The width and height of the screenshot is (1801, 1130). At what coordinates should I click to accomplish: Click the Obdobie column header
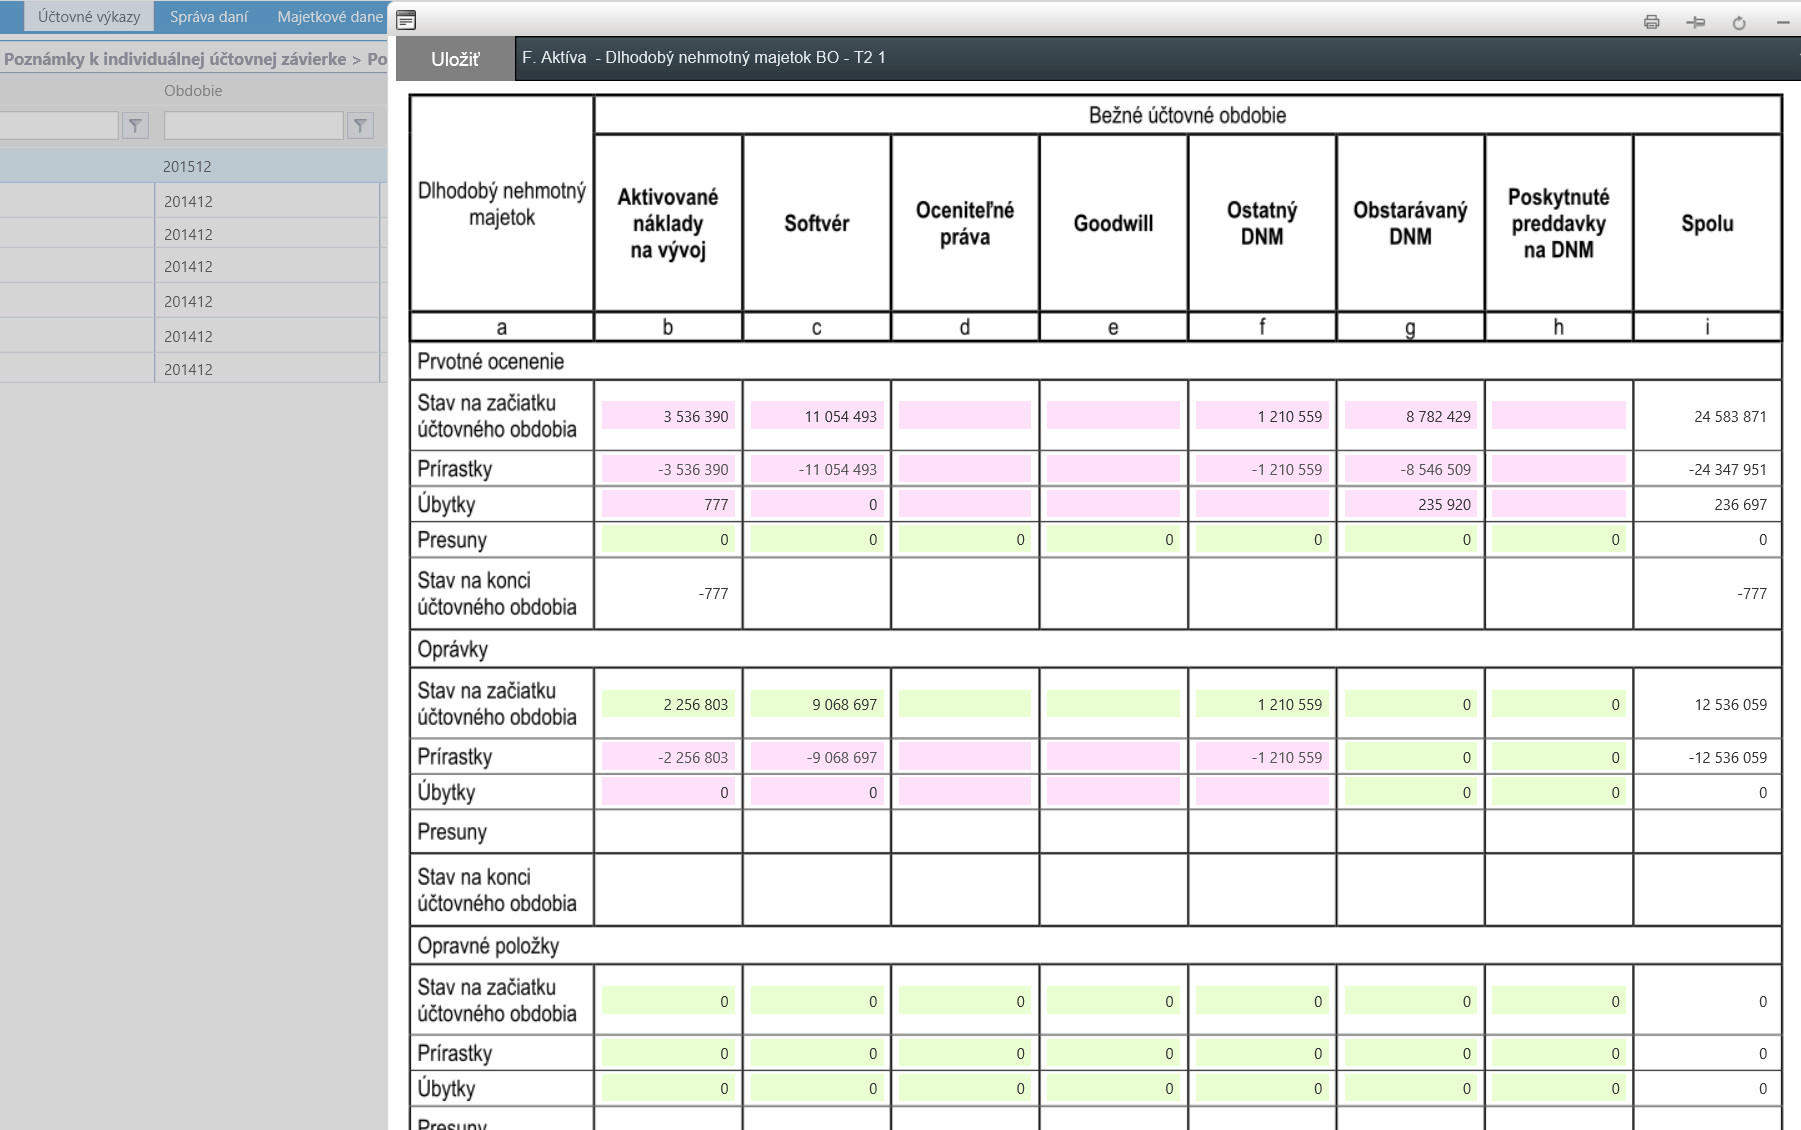(x=193, y=91)
